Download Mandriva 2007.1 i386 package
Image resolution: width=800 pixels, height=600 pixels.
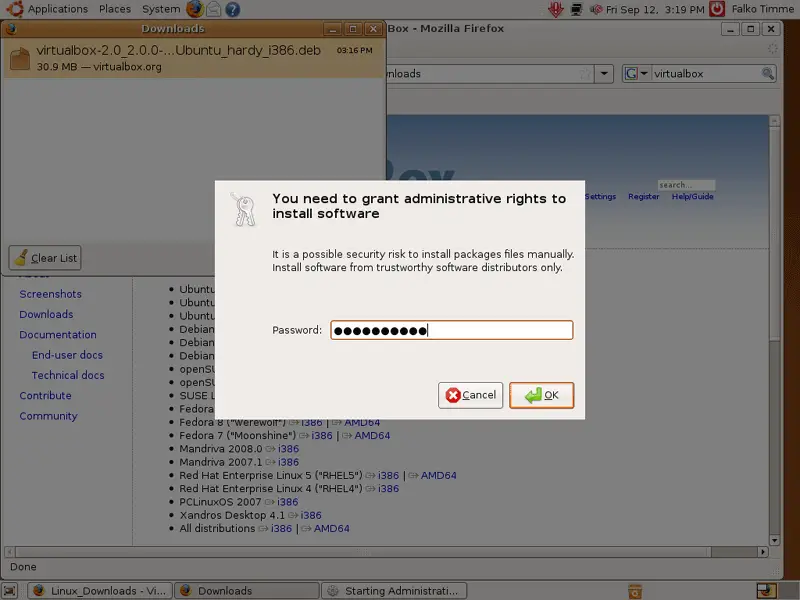(288, 462)
